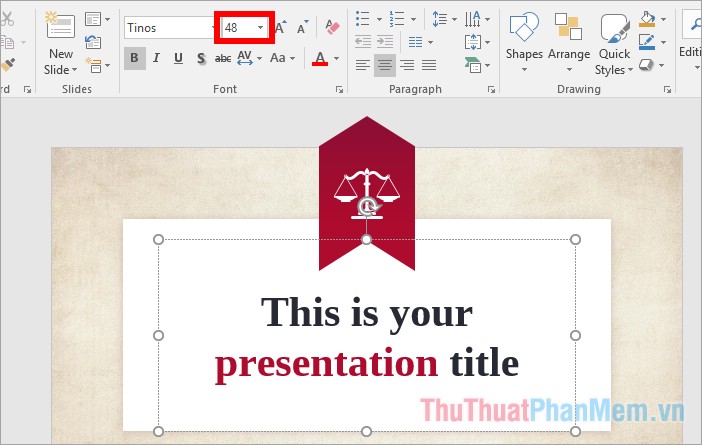Clear all formatting with the eraser icon
This screenshot has height=445, width=702.
(x=332, y=28)
